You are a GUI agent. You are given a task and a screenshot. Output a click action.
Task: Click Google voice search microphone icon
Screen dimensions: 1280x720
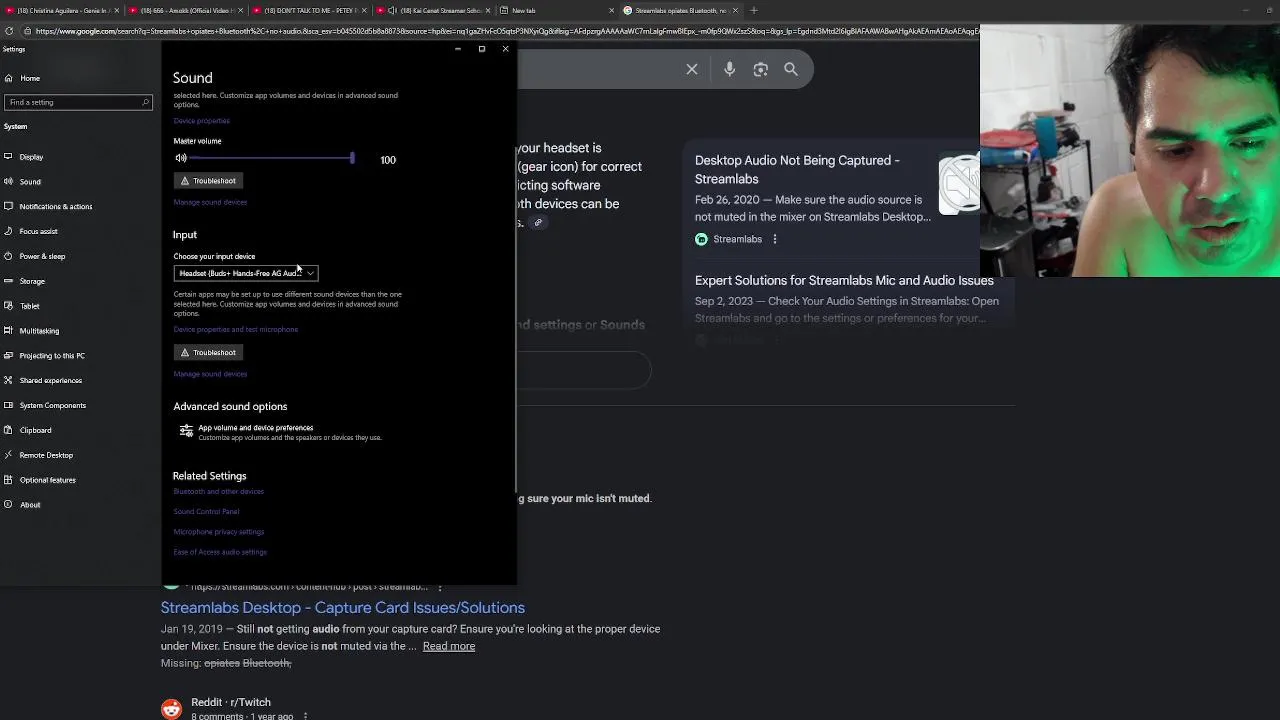[730, 69]
